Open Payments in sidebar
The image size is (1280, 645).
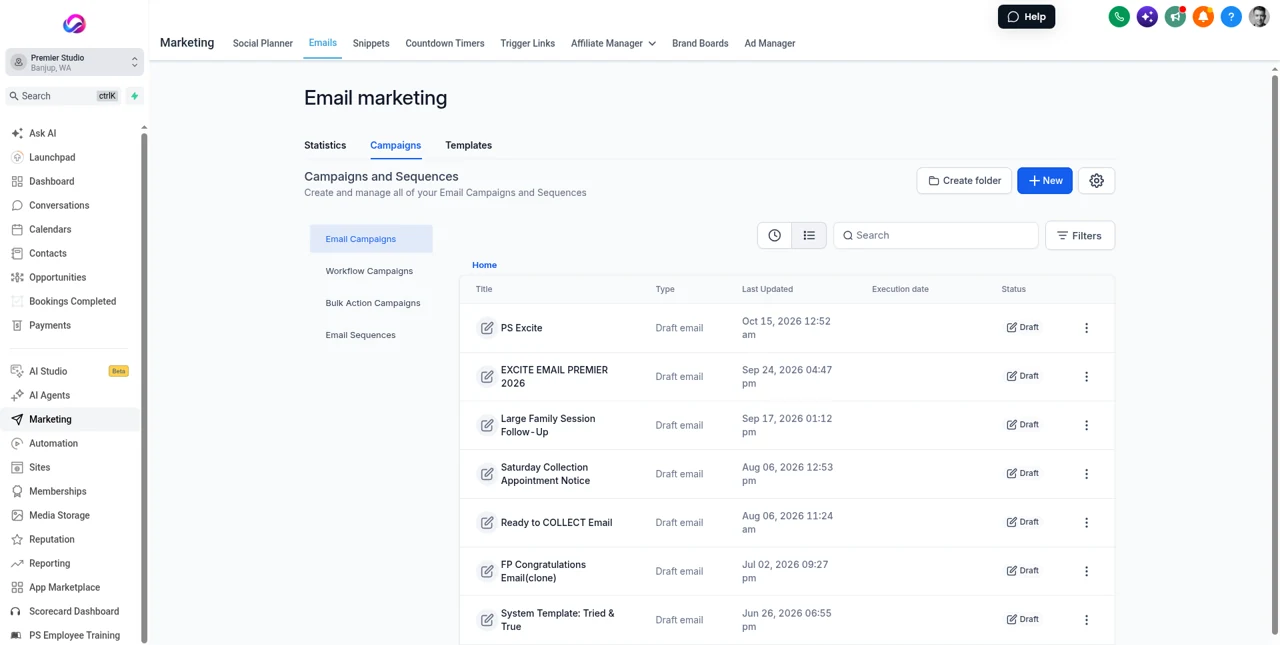50,326
